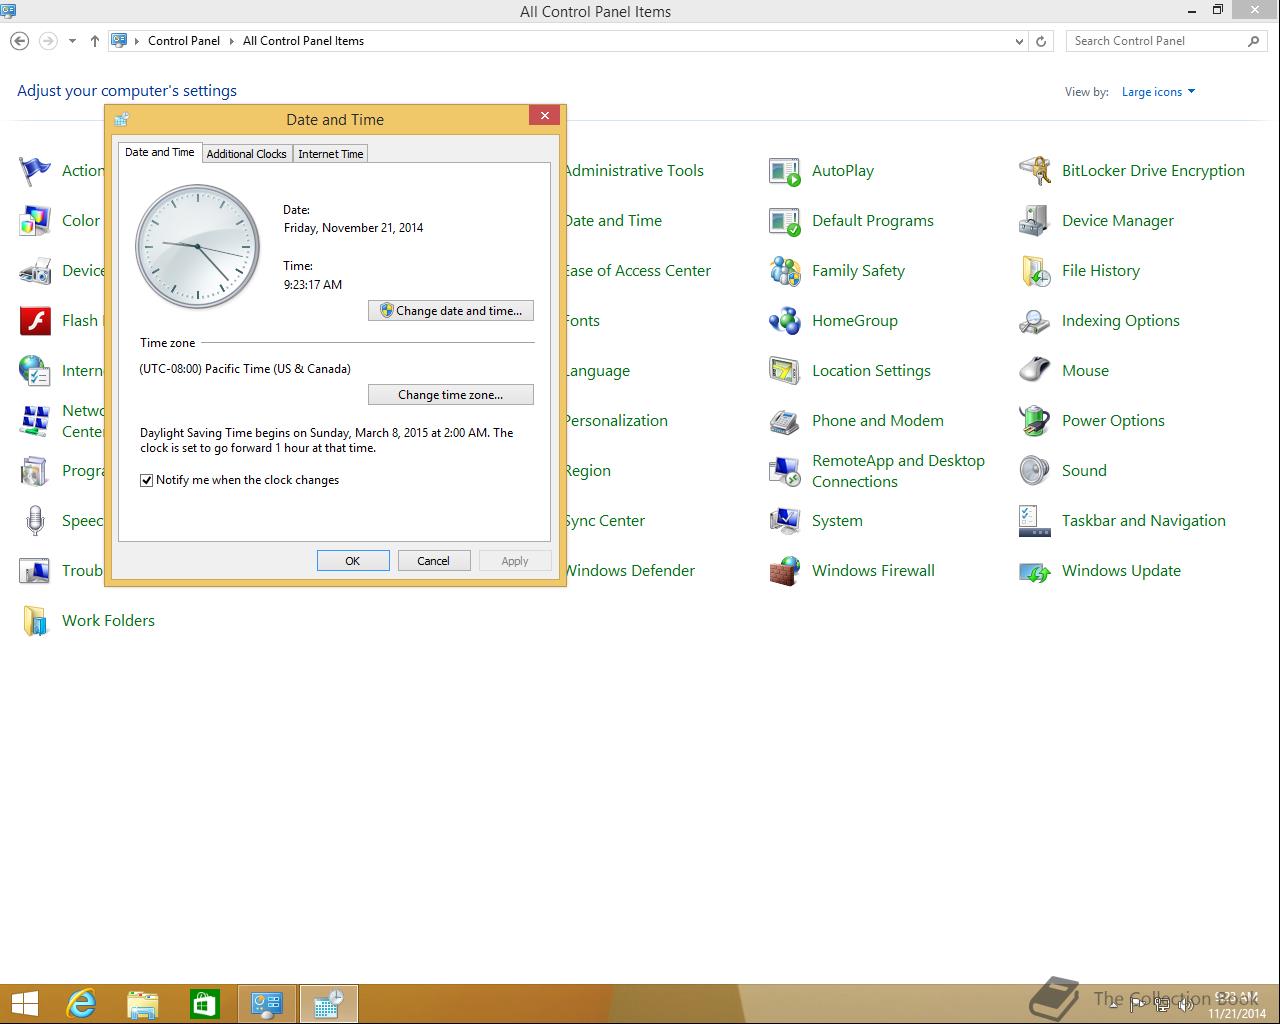Open the Windows Start button
The image size is (1280, 1024).
pos(25,1004)
